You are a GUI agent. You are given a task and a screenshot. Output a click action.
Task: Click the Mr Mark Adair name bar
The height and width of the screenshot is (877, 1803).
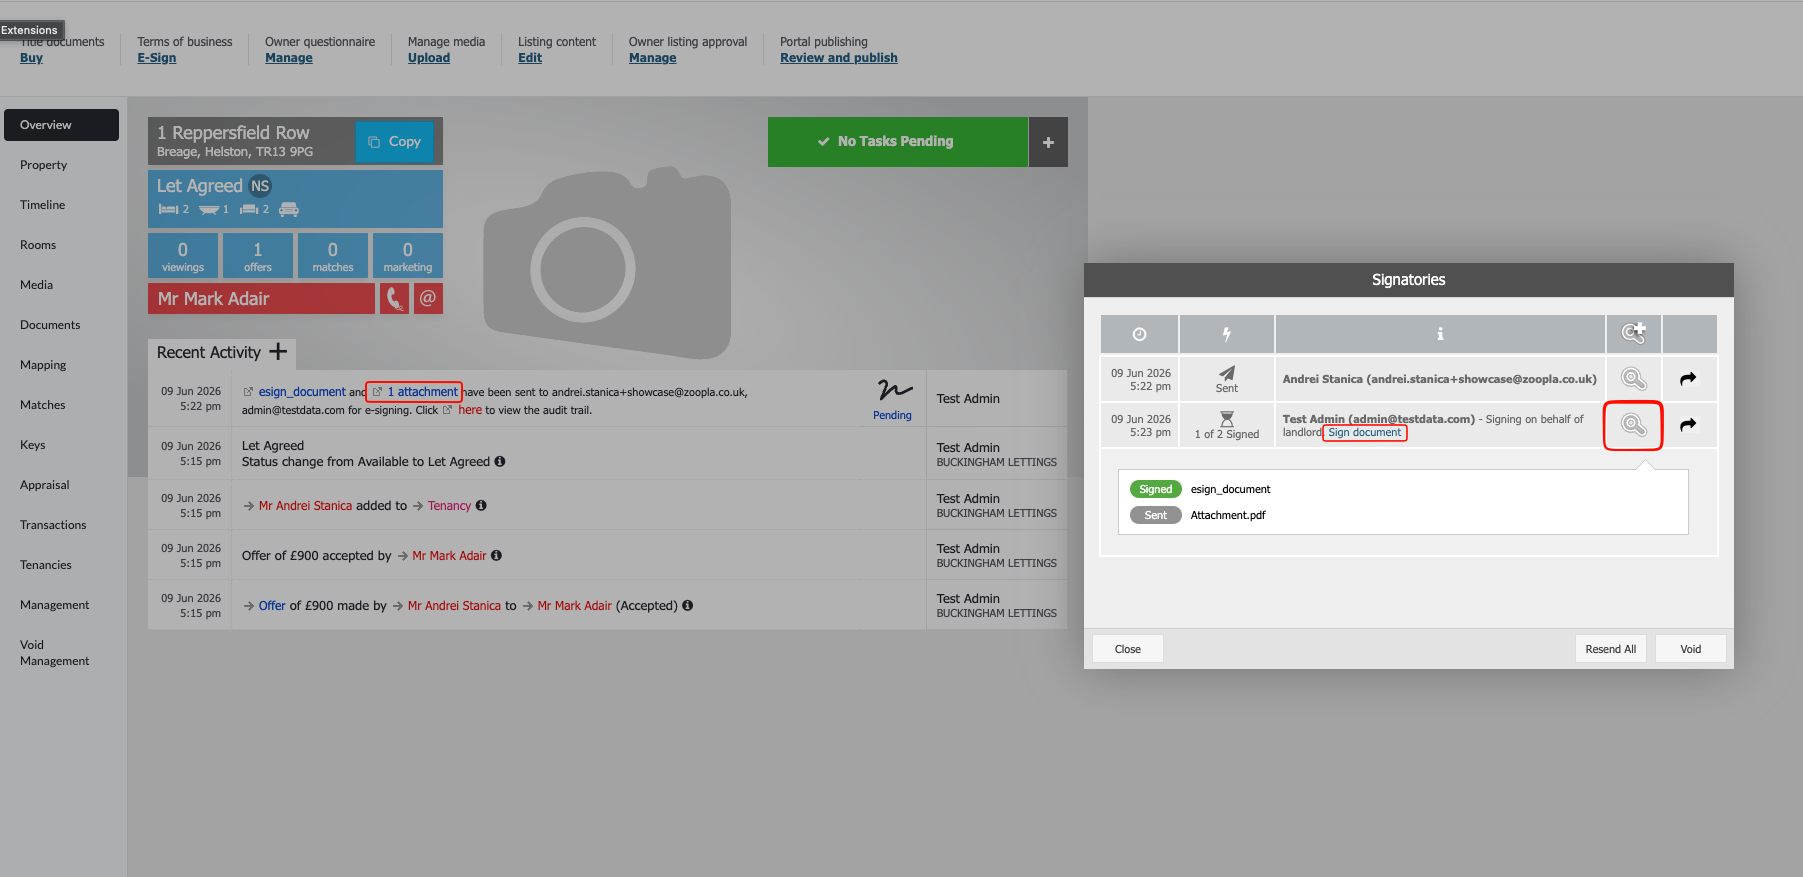261,298
